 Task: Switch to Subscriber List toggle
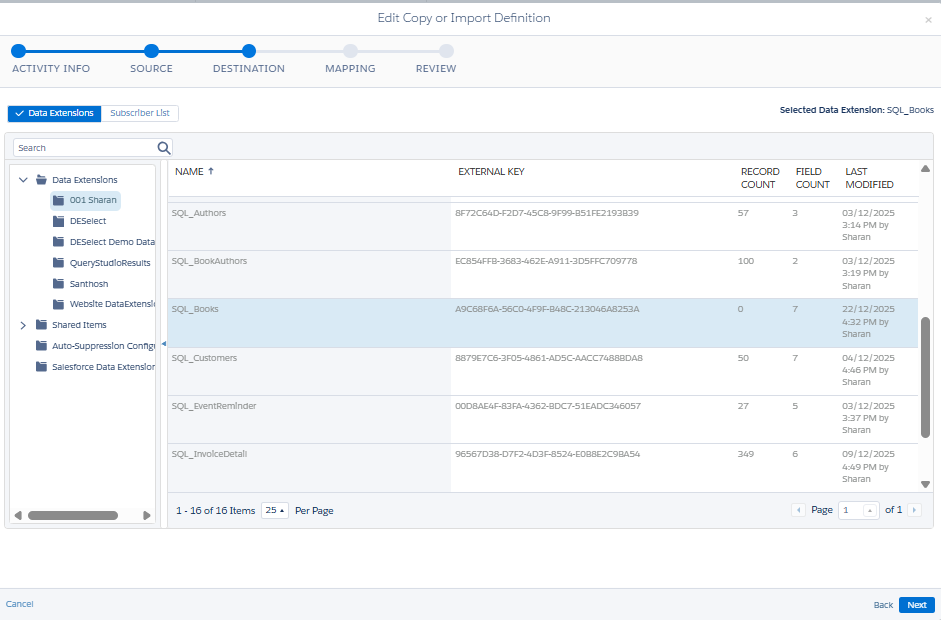click(x=139, y=114)
